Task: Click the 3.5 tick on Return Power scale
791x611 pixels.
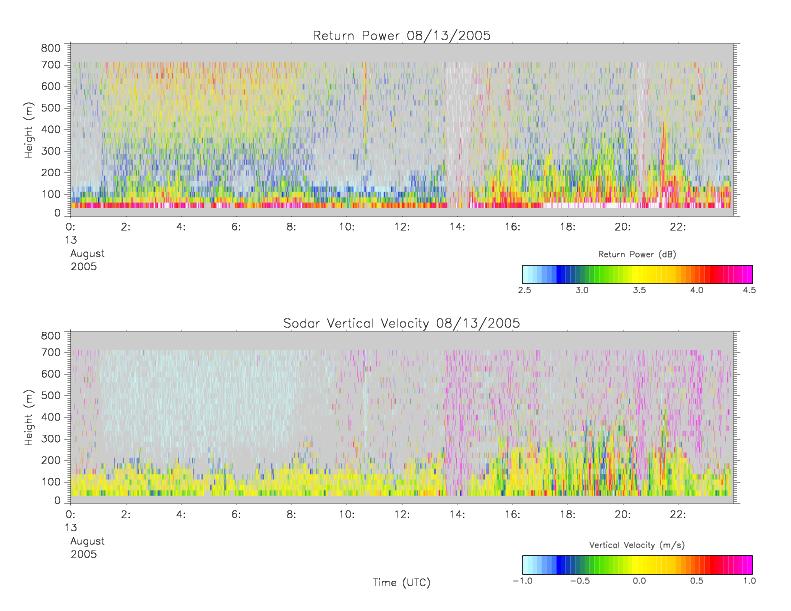Action: tap(639, 290)
